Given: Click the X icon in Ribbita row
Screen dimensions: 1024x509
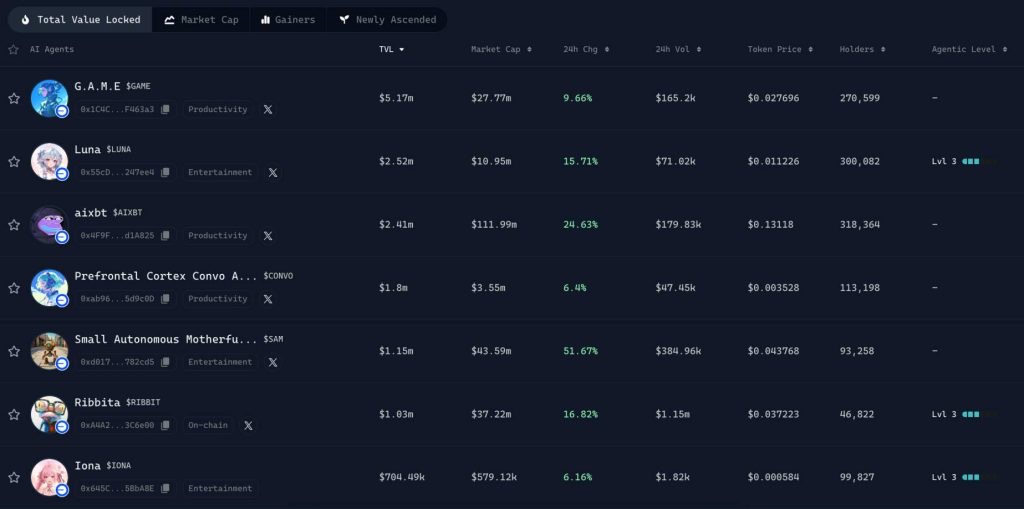Looking at the screenshot, I should [248, 425].
